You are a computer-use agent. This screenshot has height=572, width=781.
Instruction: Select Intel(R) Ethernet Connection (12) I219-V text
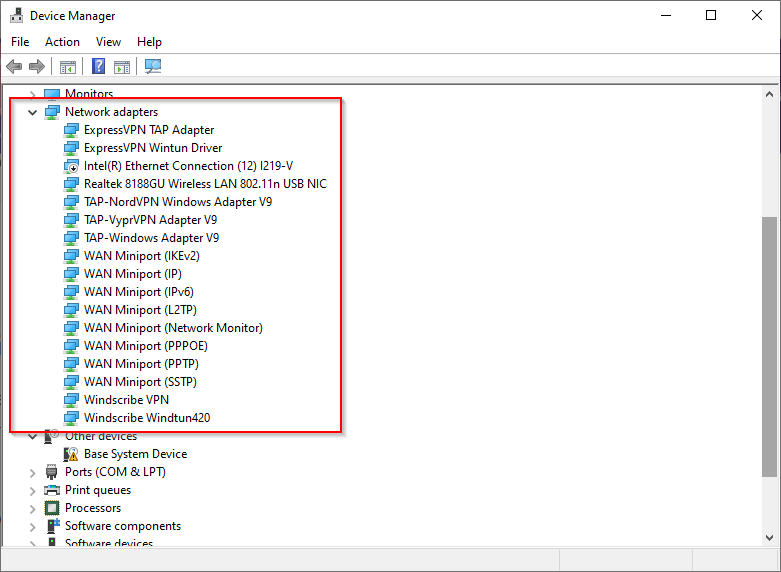click(x=188, y=166)
